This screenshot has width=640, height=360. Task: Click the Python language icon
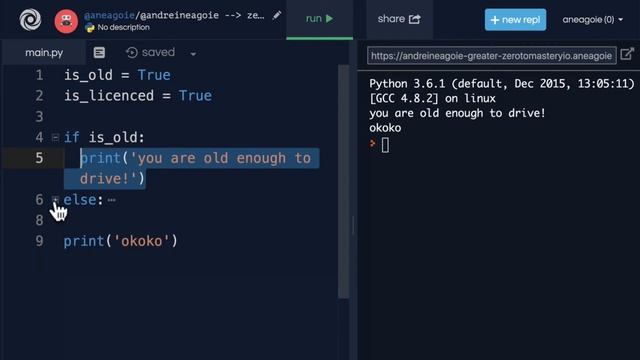[89, 28]
